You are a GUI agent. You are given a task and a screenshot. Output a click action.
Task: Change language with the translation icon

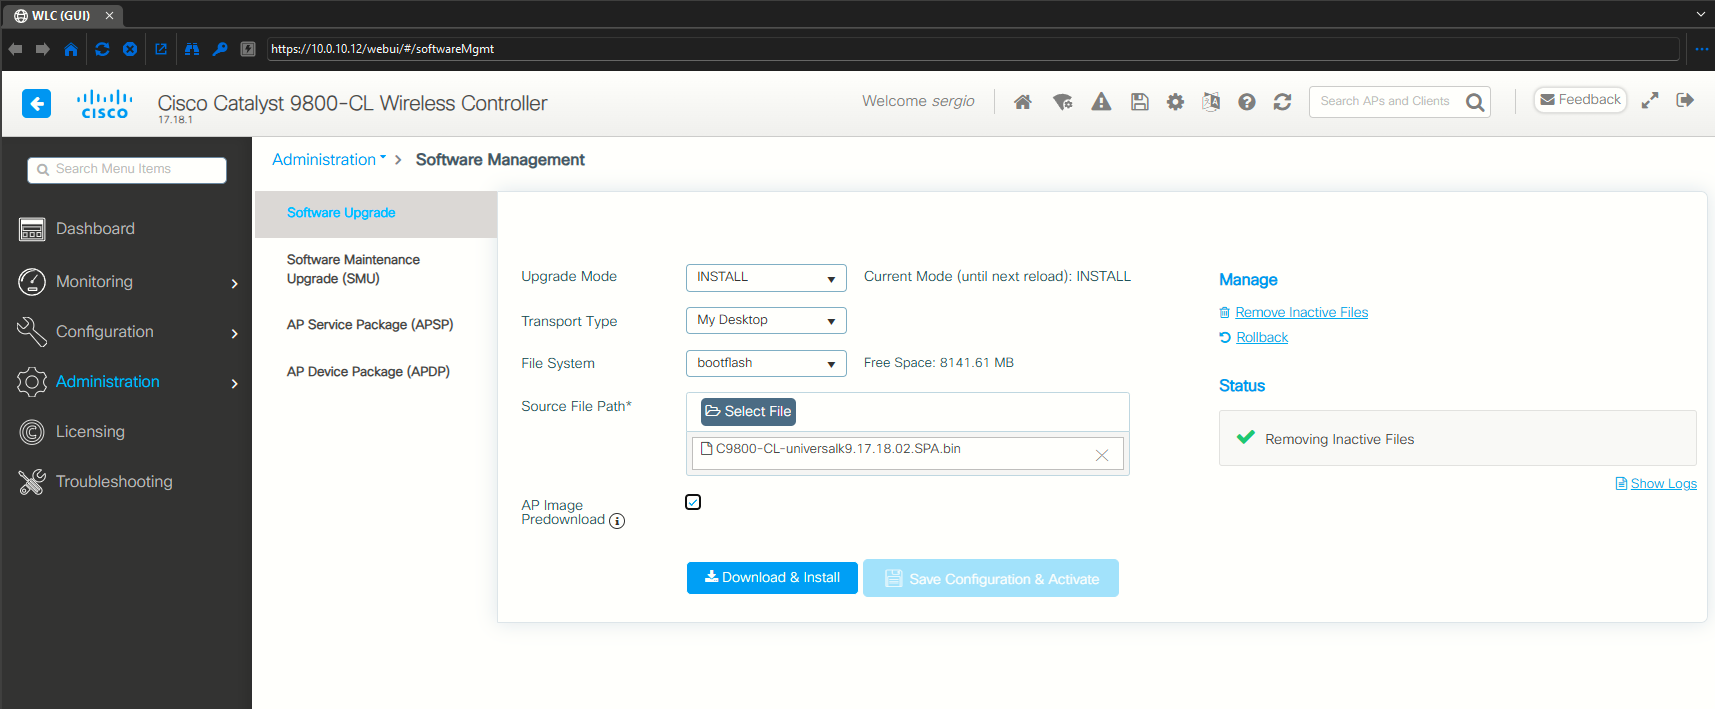(x=1211, y=102)
